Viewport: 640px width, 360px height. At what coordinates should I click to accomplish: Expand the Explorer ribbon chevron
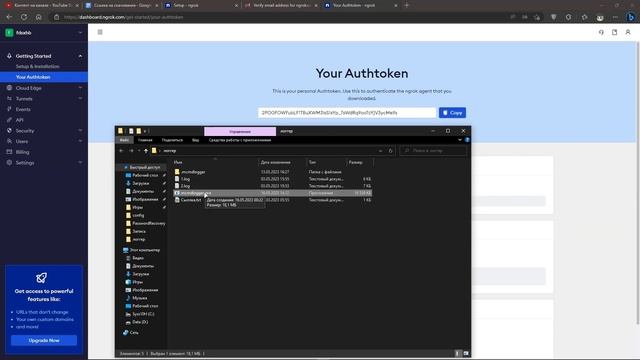pos(460,140)
